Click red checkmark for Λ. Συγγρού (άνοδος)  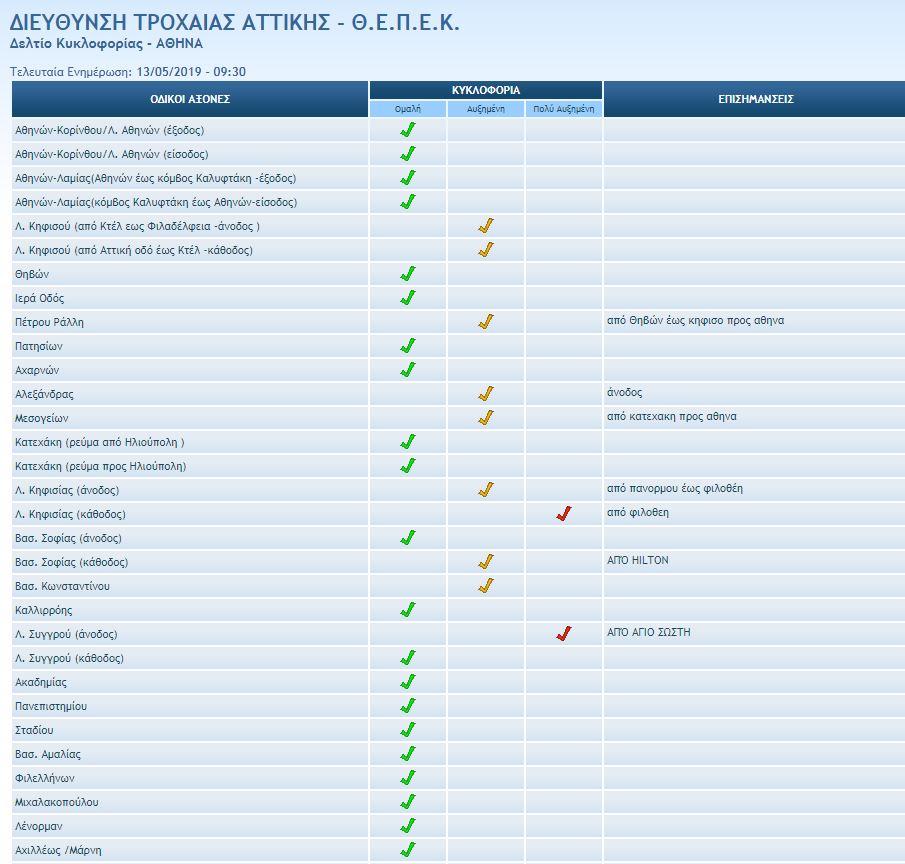pyautogui.click(x=564, y=634)
